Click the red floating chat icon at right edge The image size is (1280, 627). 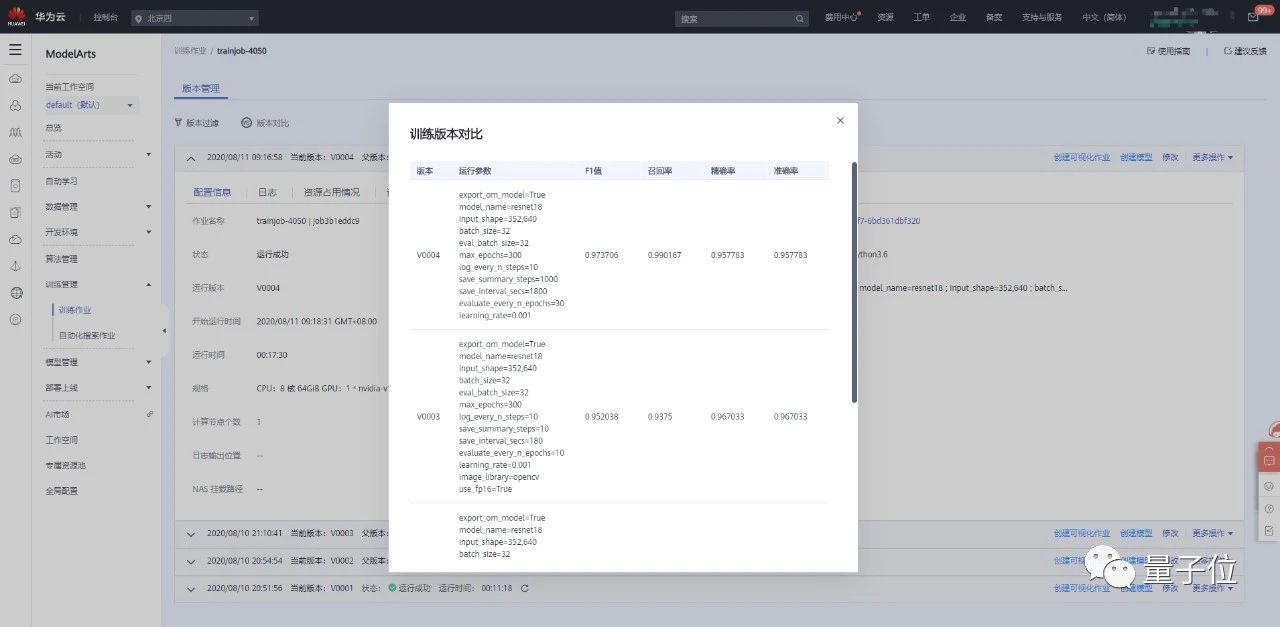pos(1269,459)
